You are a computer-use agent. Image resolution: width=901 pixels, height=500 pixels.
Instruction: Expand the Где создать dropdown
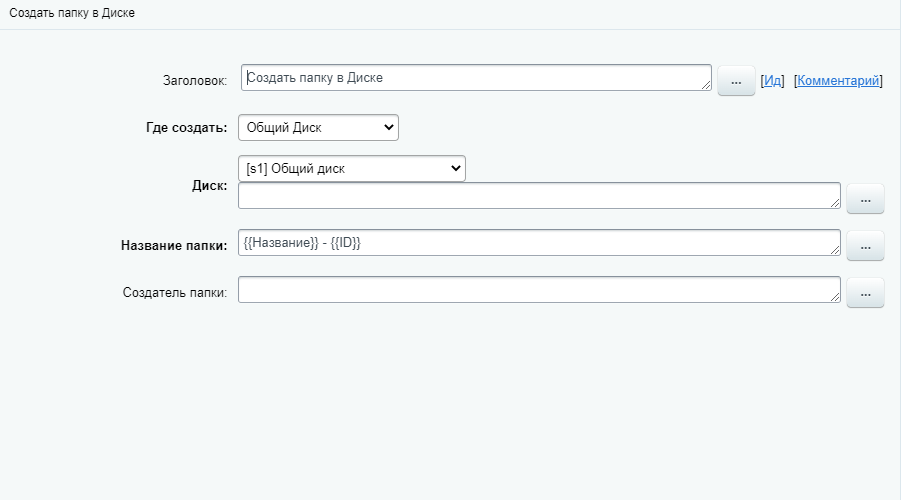[x=318, y=128]
